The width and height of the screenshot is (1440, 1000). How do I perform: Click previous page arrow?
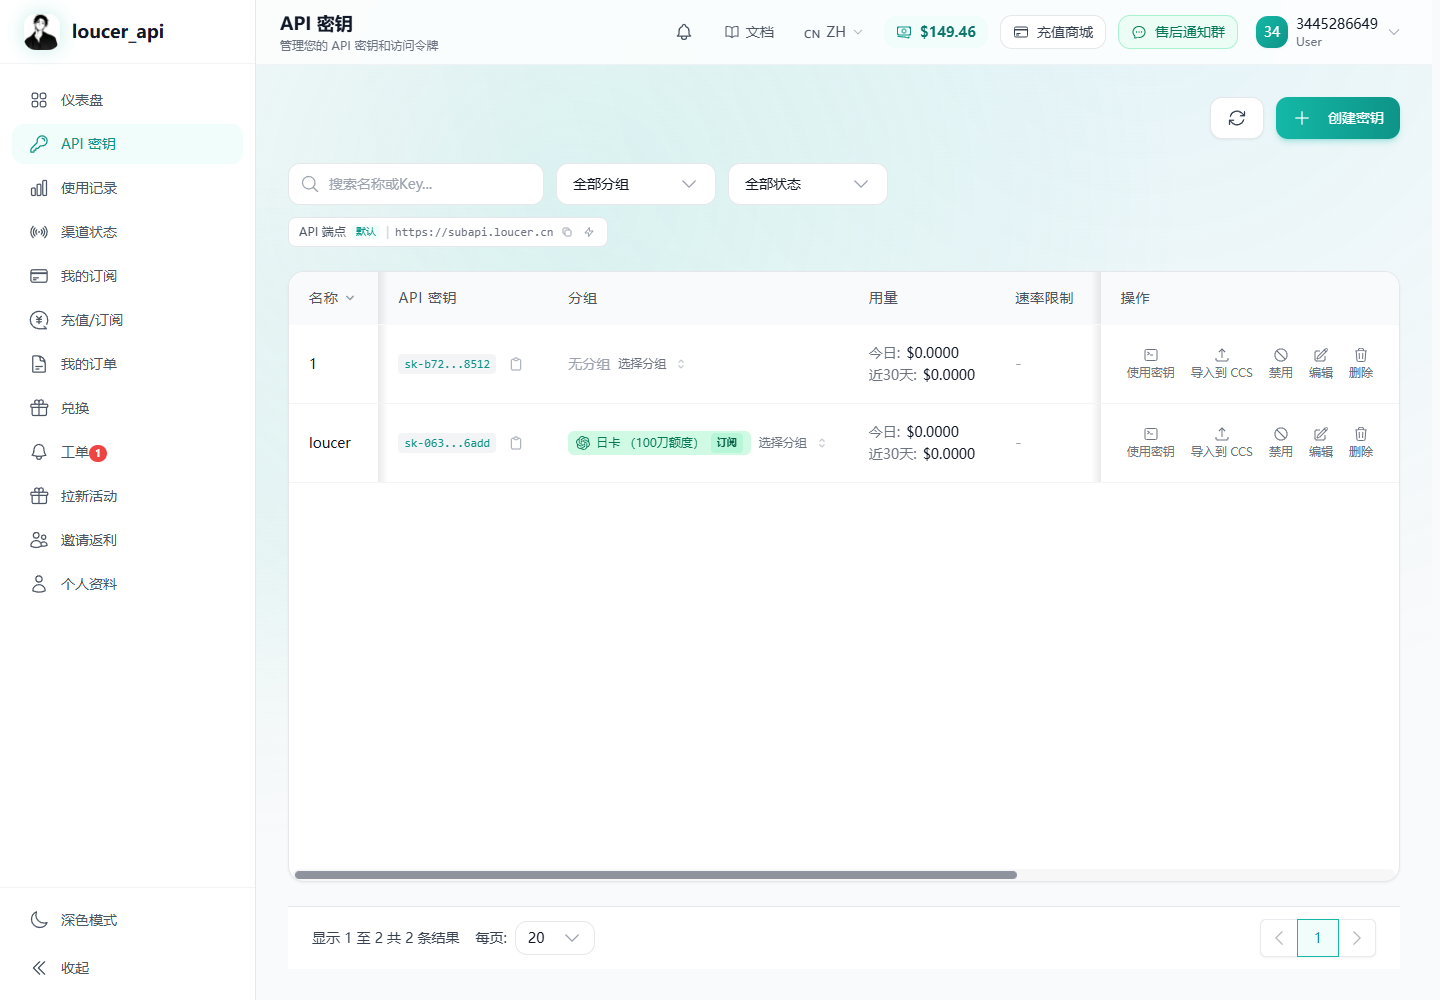tap(1279, 938)
